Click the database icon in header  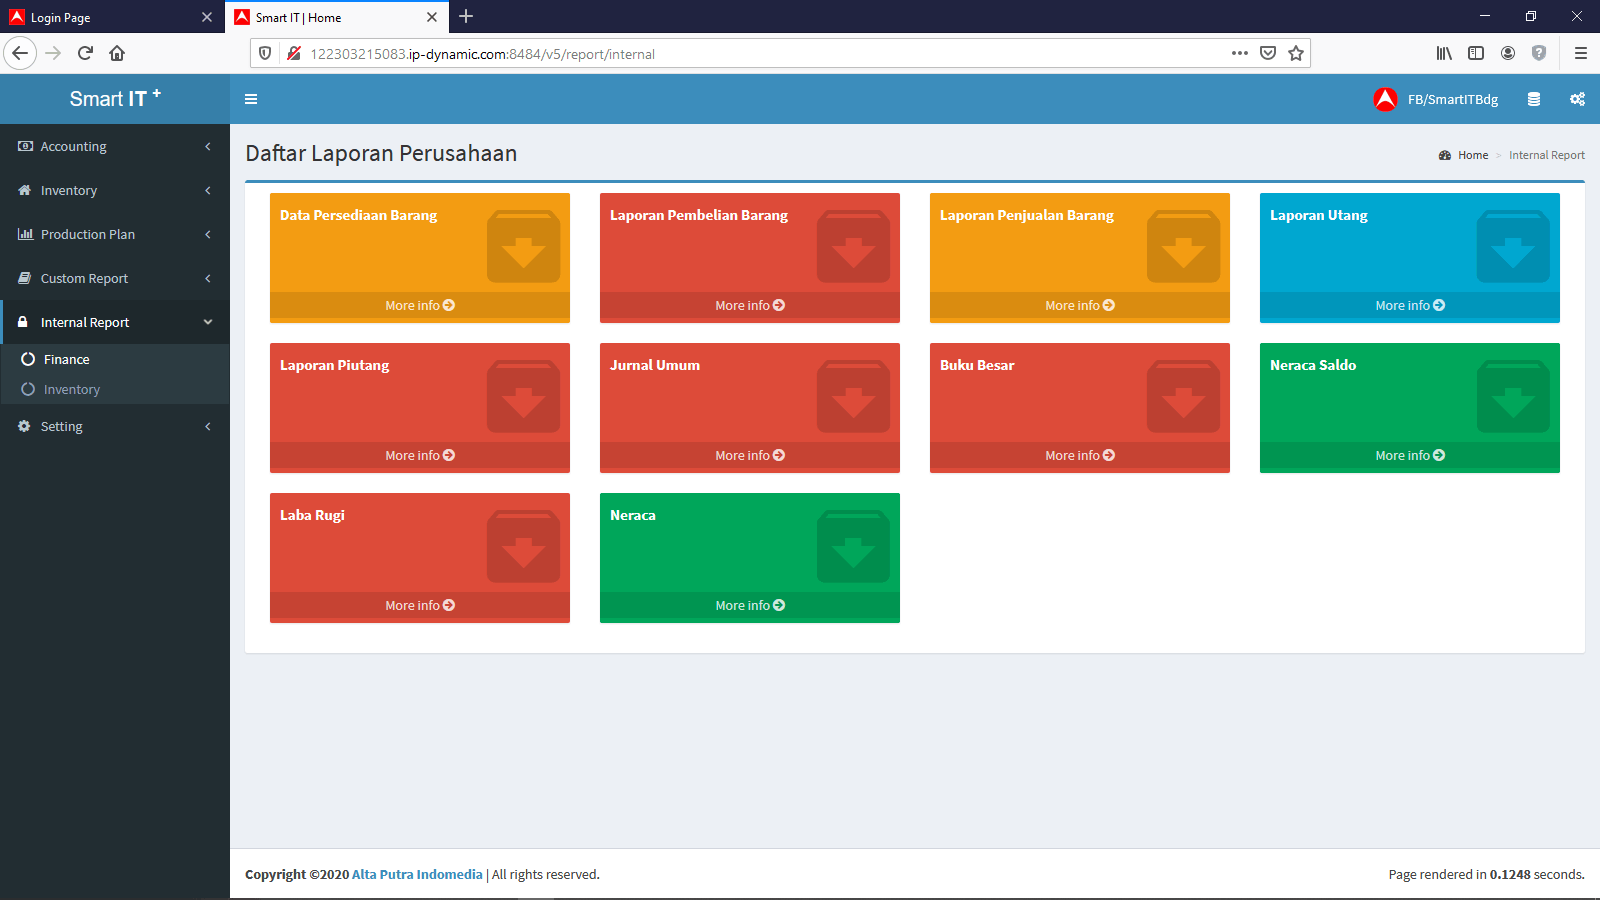tap(1533, 99)
